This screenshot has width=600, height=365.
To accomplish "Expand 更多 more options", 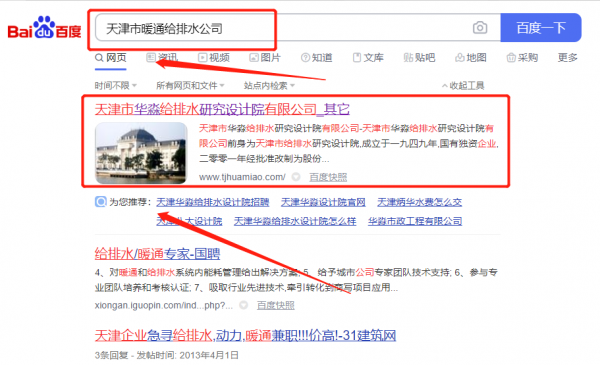I will pos(567,58).
